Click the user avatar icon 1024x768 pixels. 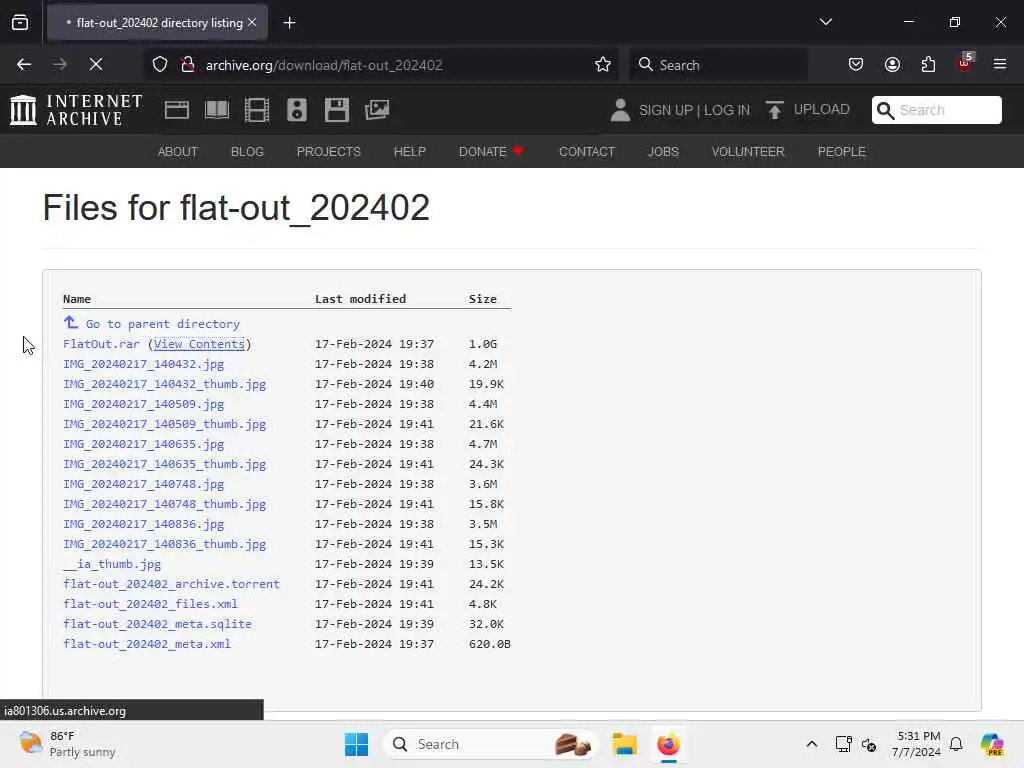pyautogui.click(x=620, y=110)
